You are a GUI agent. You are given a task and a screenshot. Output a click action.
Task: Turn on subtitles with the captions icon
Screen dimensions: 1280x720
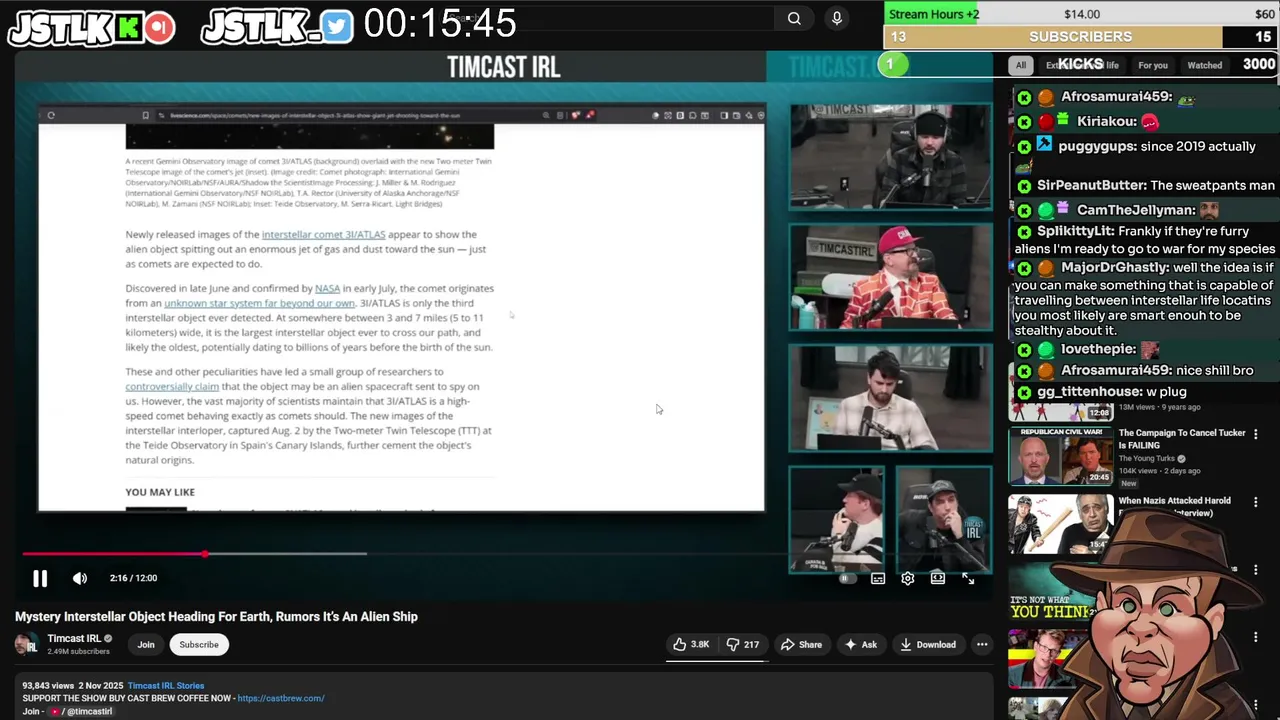878,578
